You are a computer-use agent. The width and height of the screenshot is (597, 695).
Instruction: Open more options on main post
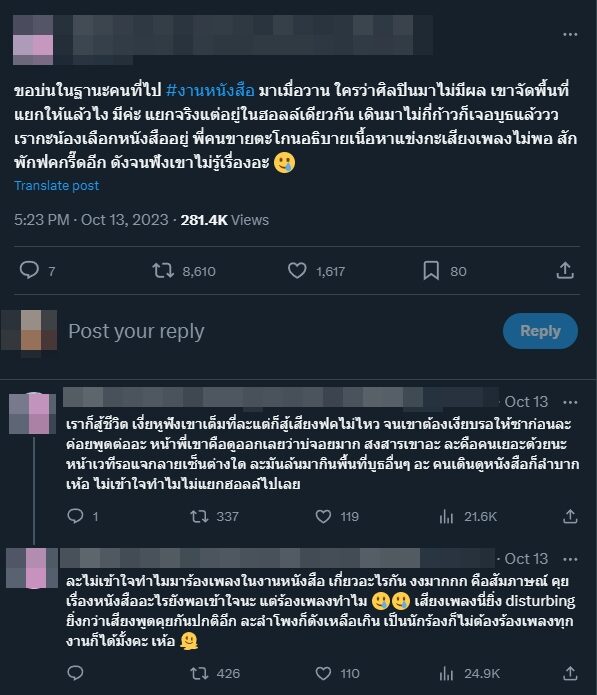(570, 35)
